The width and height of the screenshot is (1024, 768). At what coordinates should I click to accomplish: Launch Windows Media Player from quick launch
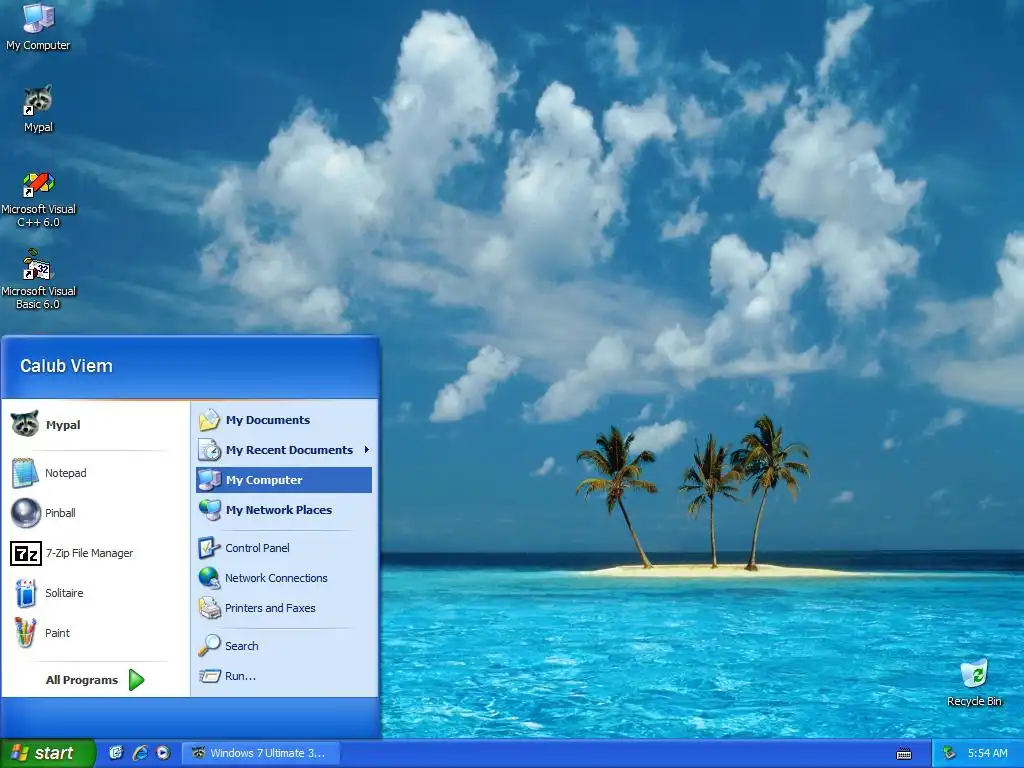[163, 753]
